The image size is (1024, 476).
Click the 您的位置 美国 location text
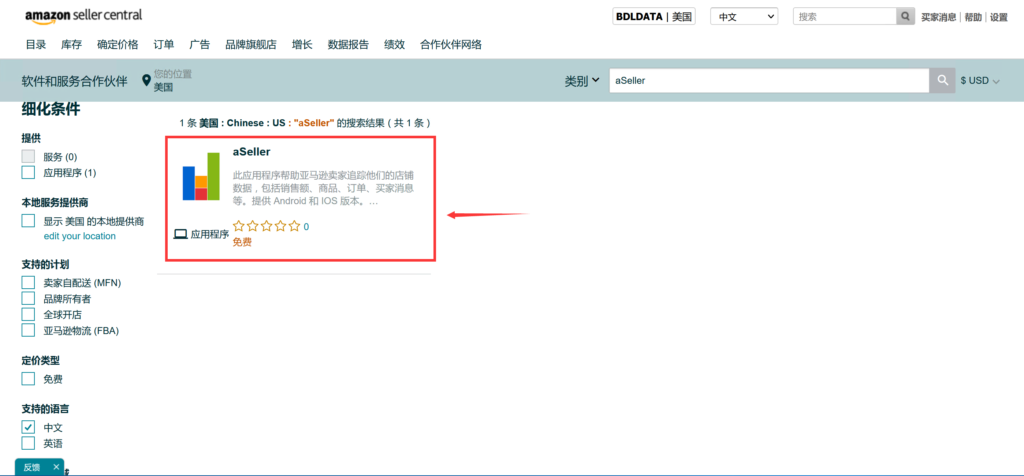[172, 80]
